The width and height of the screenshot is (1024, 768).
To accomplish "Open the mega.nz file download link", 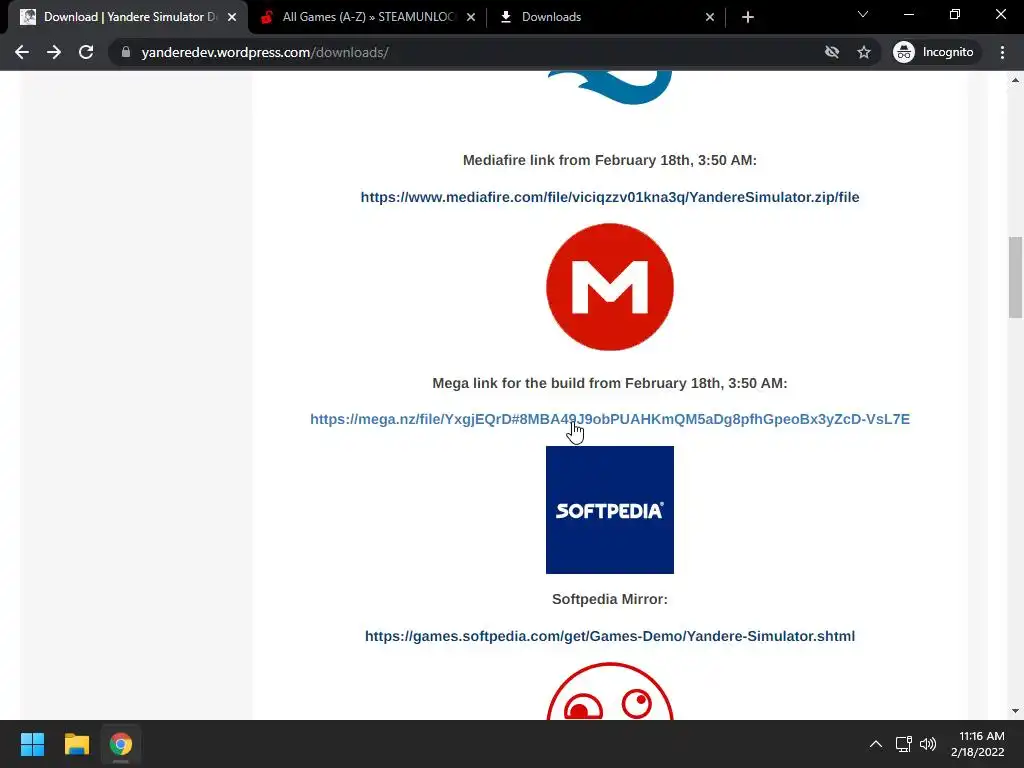I will click(610, 419).
